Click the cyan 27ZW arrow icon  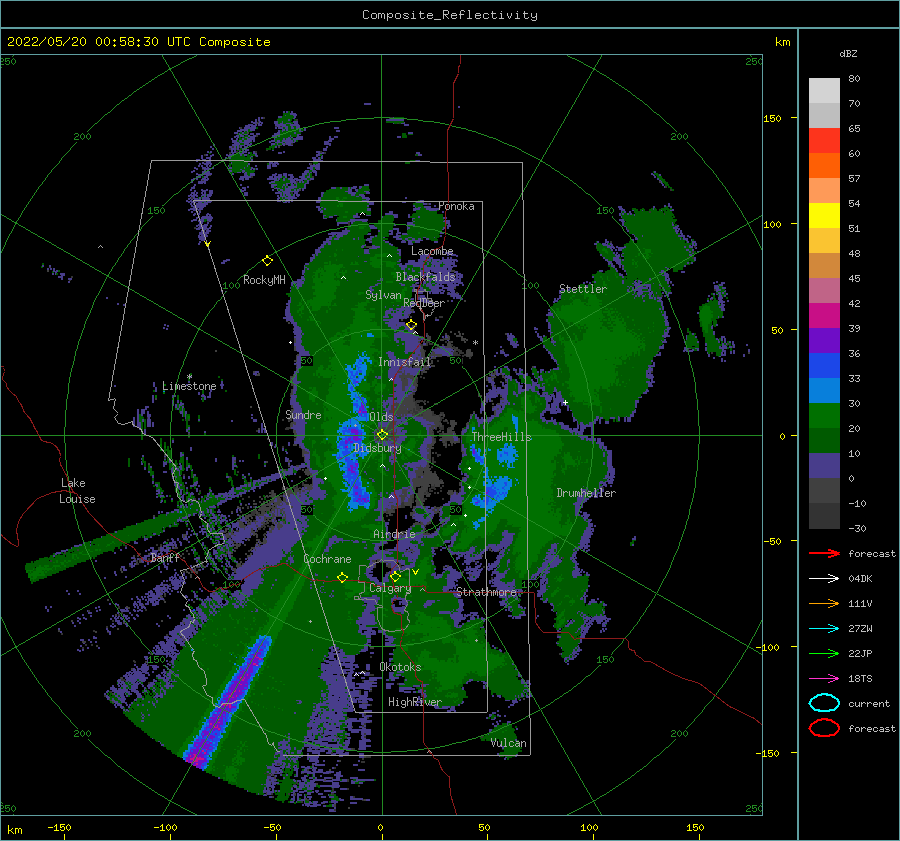[824, 629]
